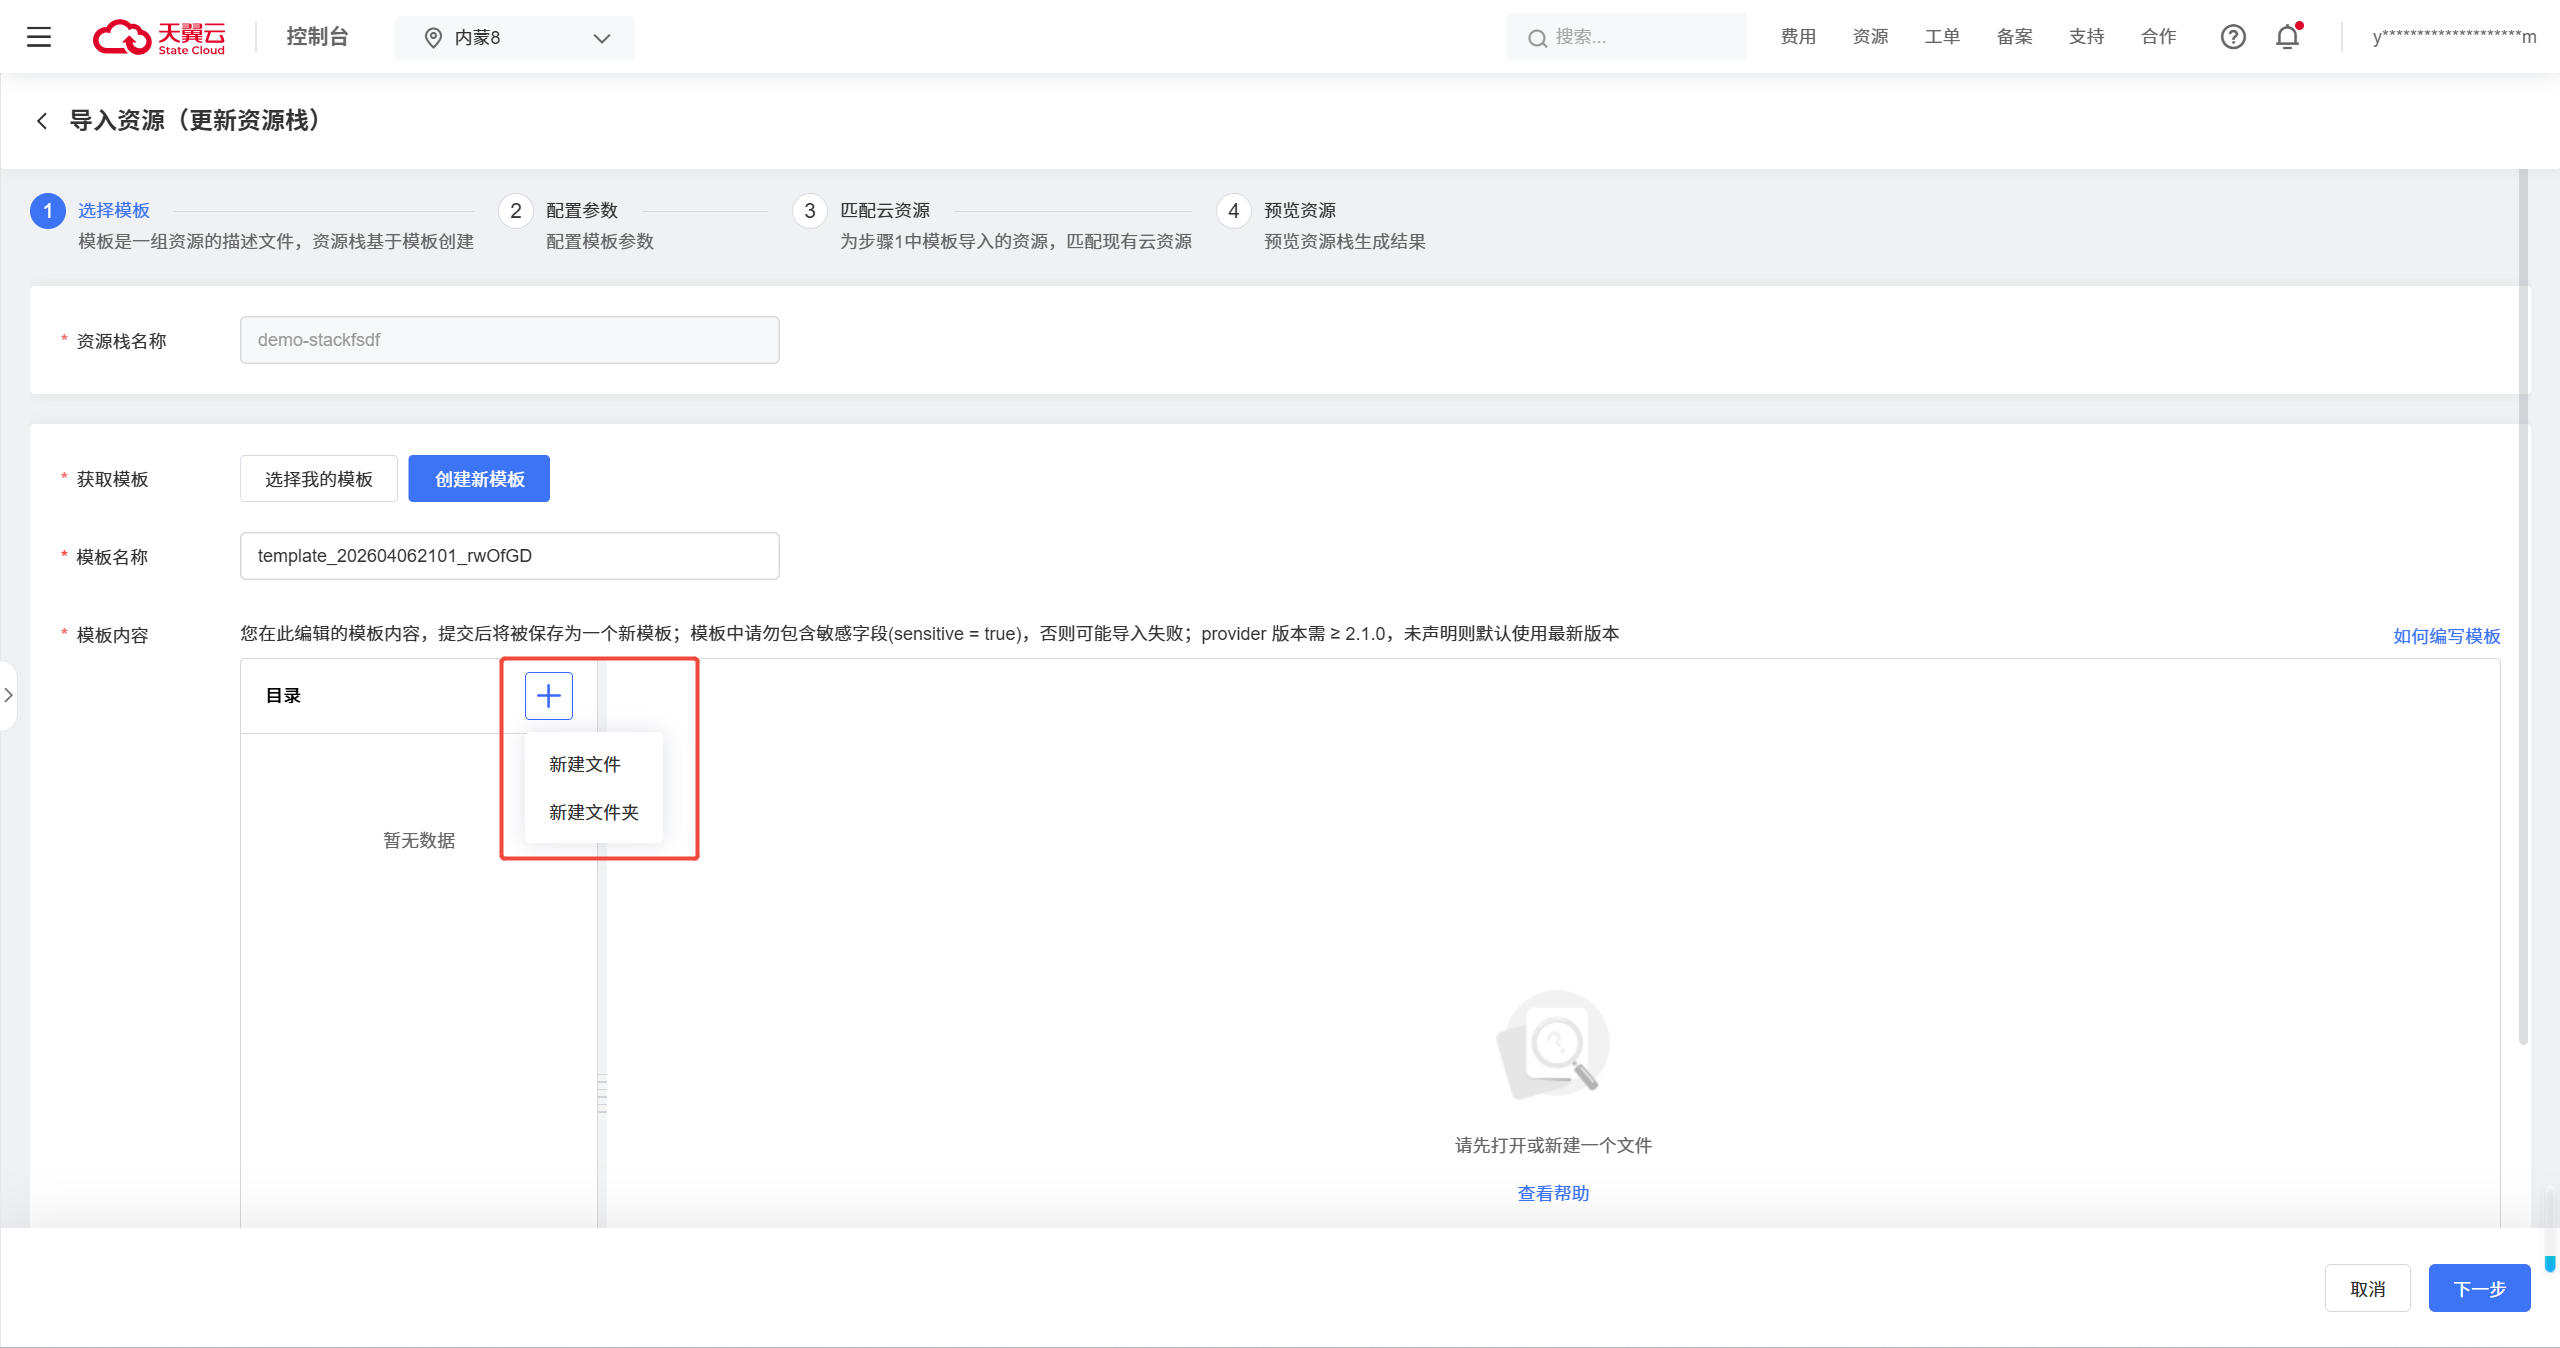
Task: Open the help question mark icon
Action: pos(2233,37)
